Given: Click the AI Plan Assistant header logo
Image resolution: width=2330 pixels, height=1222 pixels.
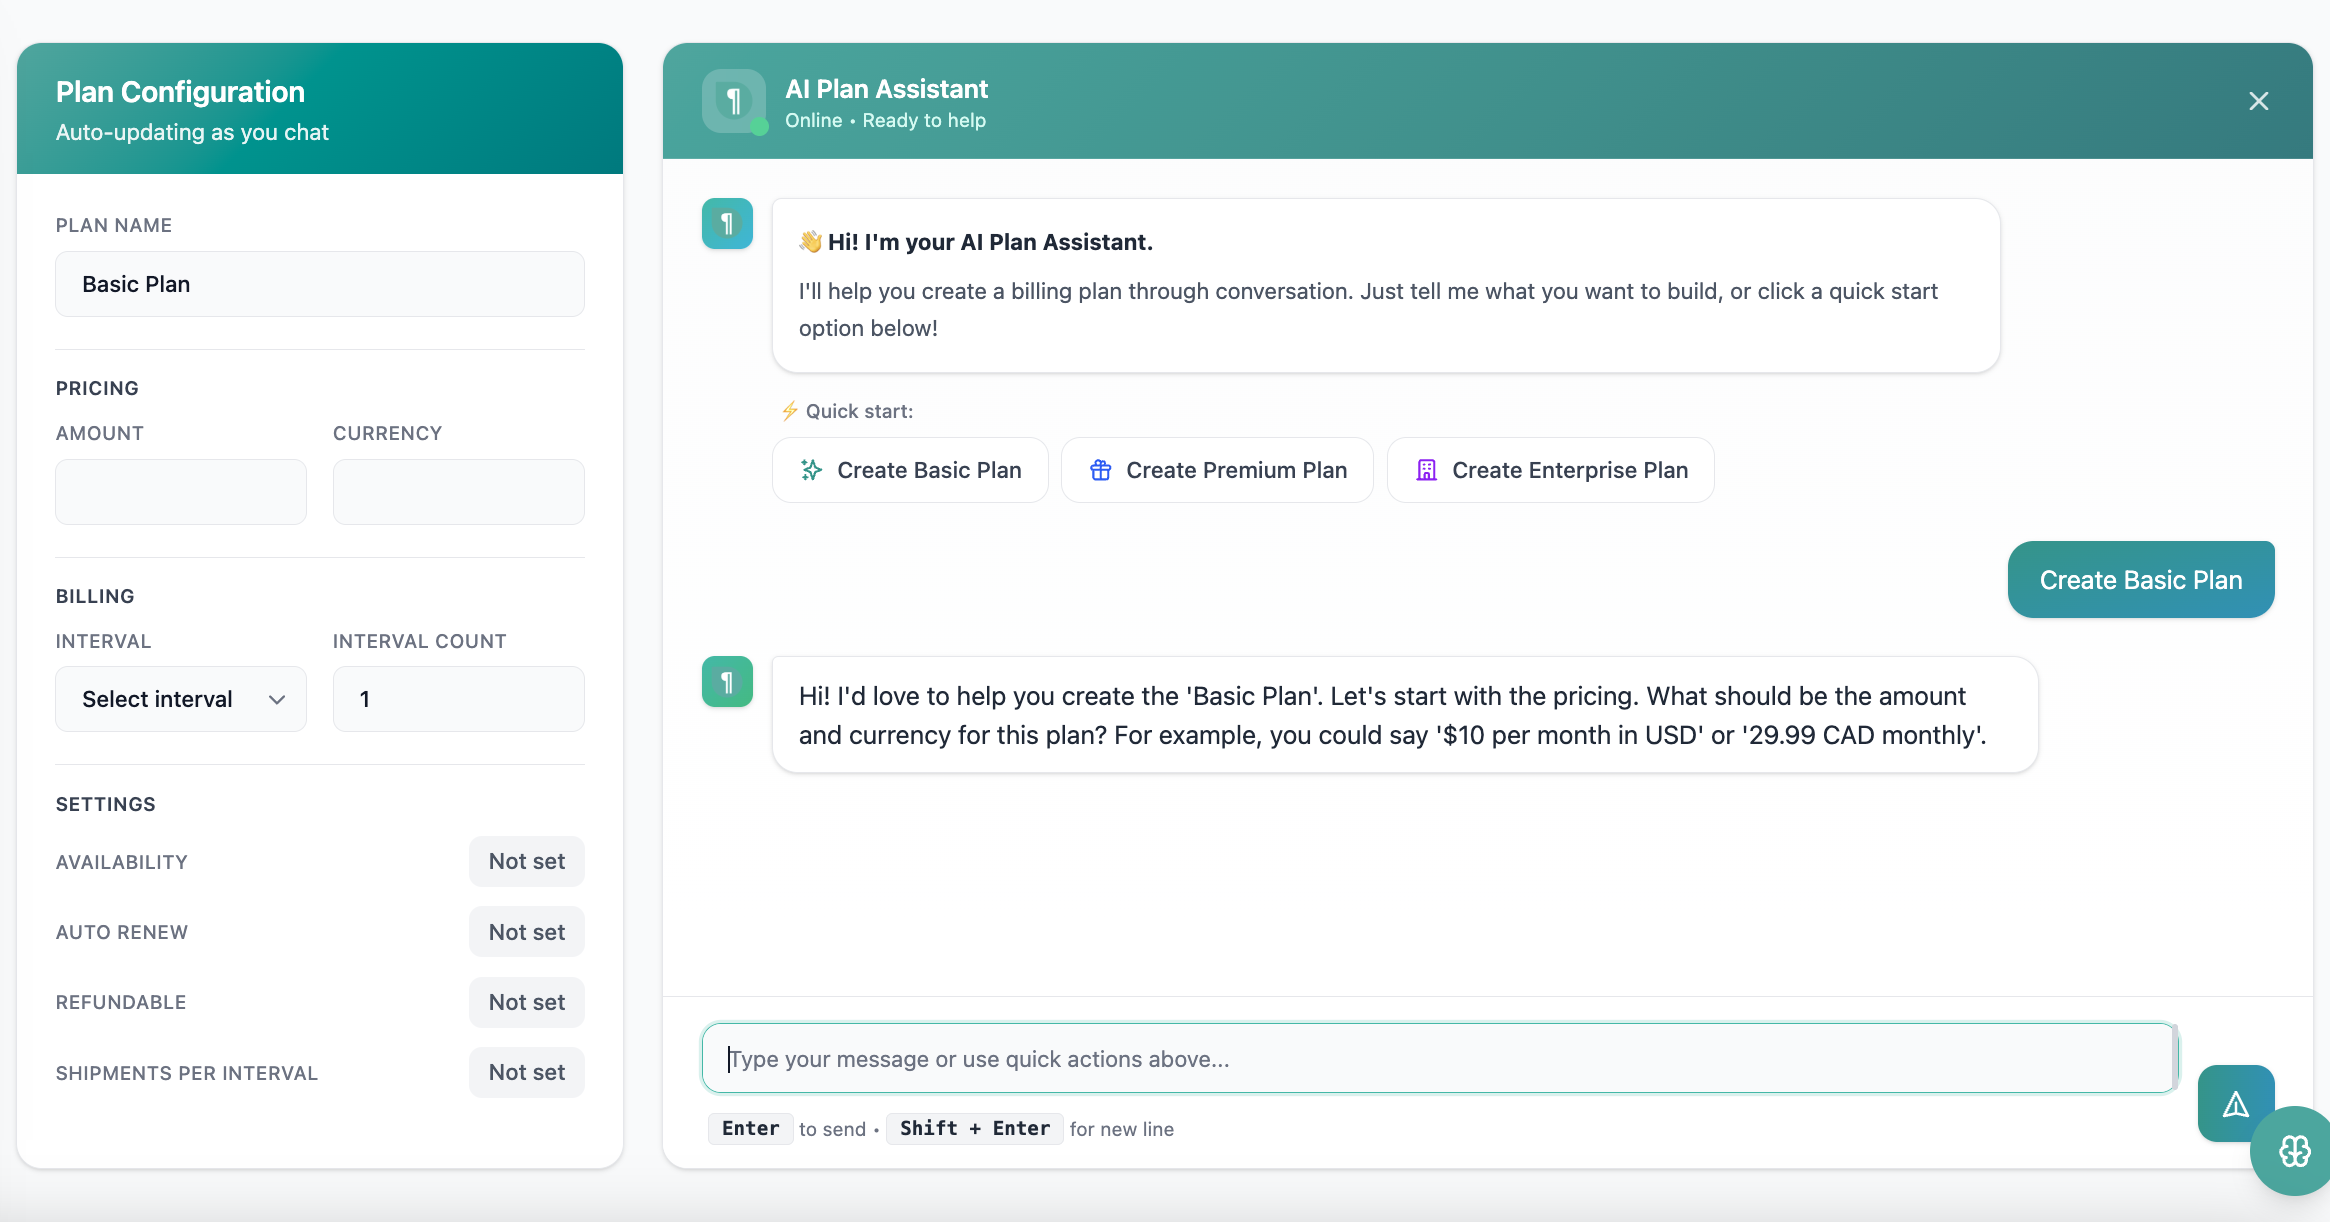Looking at the screenshot, I should [734, 101].
